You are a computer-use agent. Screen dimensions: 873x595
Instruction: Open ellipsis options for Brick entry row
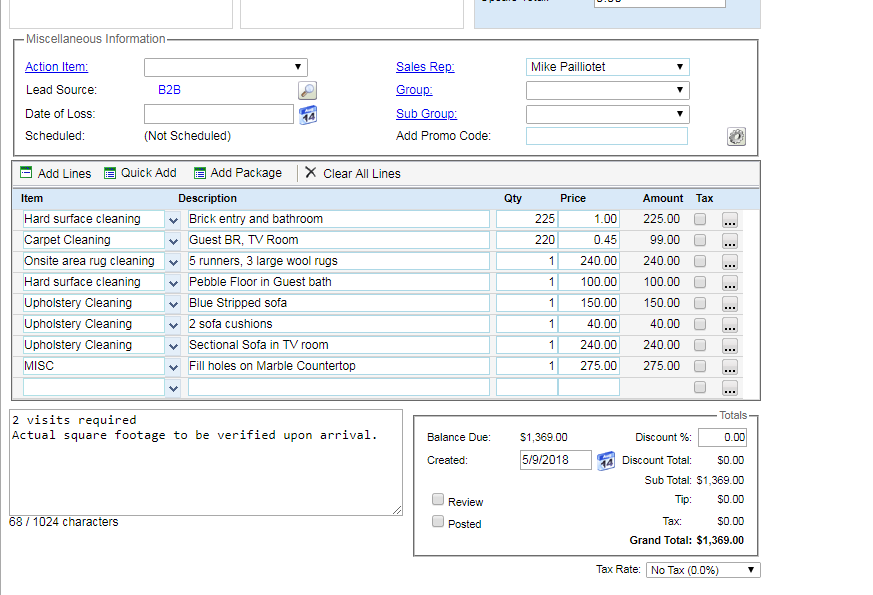[730, 220]
